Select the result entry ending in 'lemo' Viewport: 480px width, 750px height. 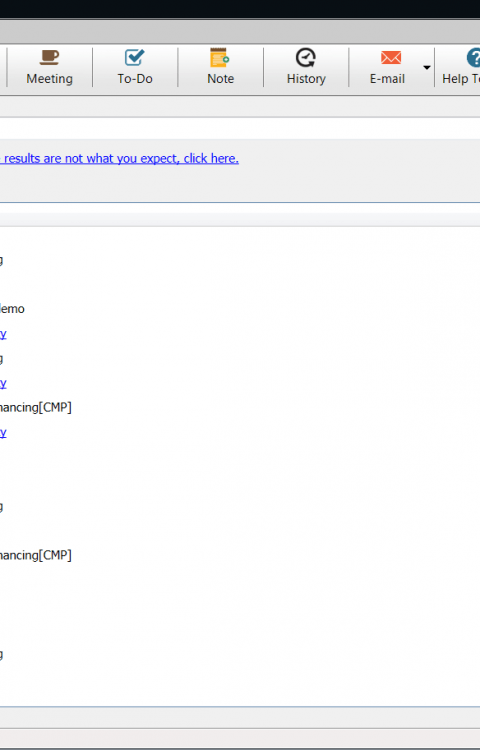(x=12, y=309)
